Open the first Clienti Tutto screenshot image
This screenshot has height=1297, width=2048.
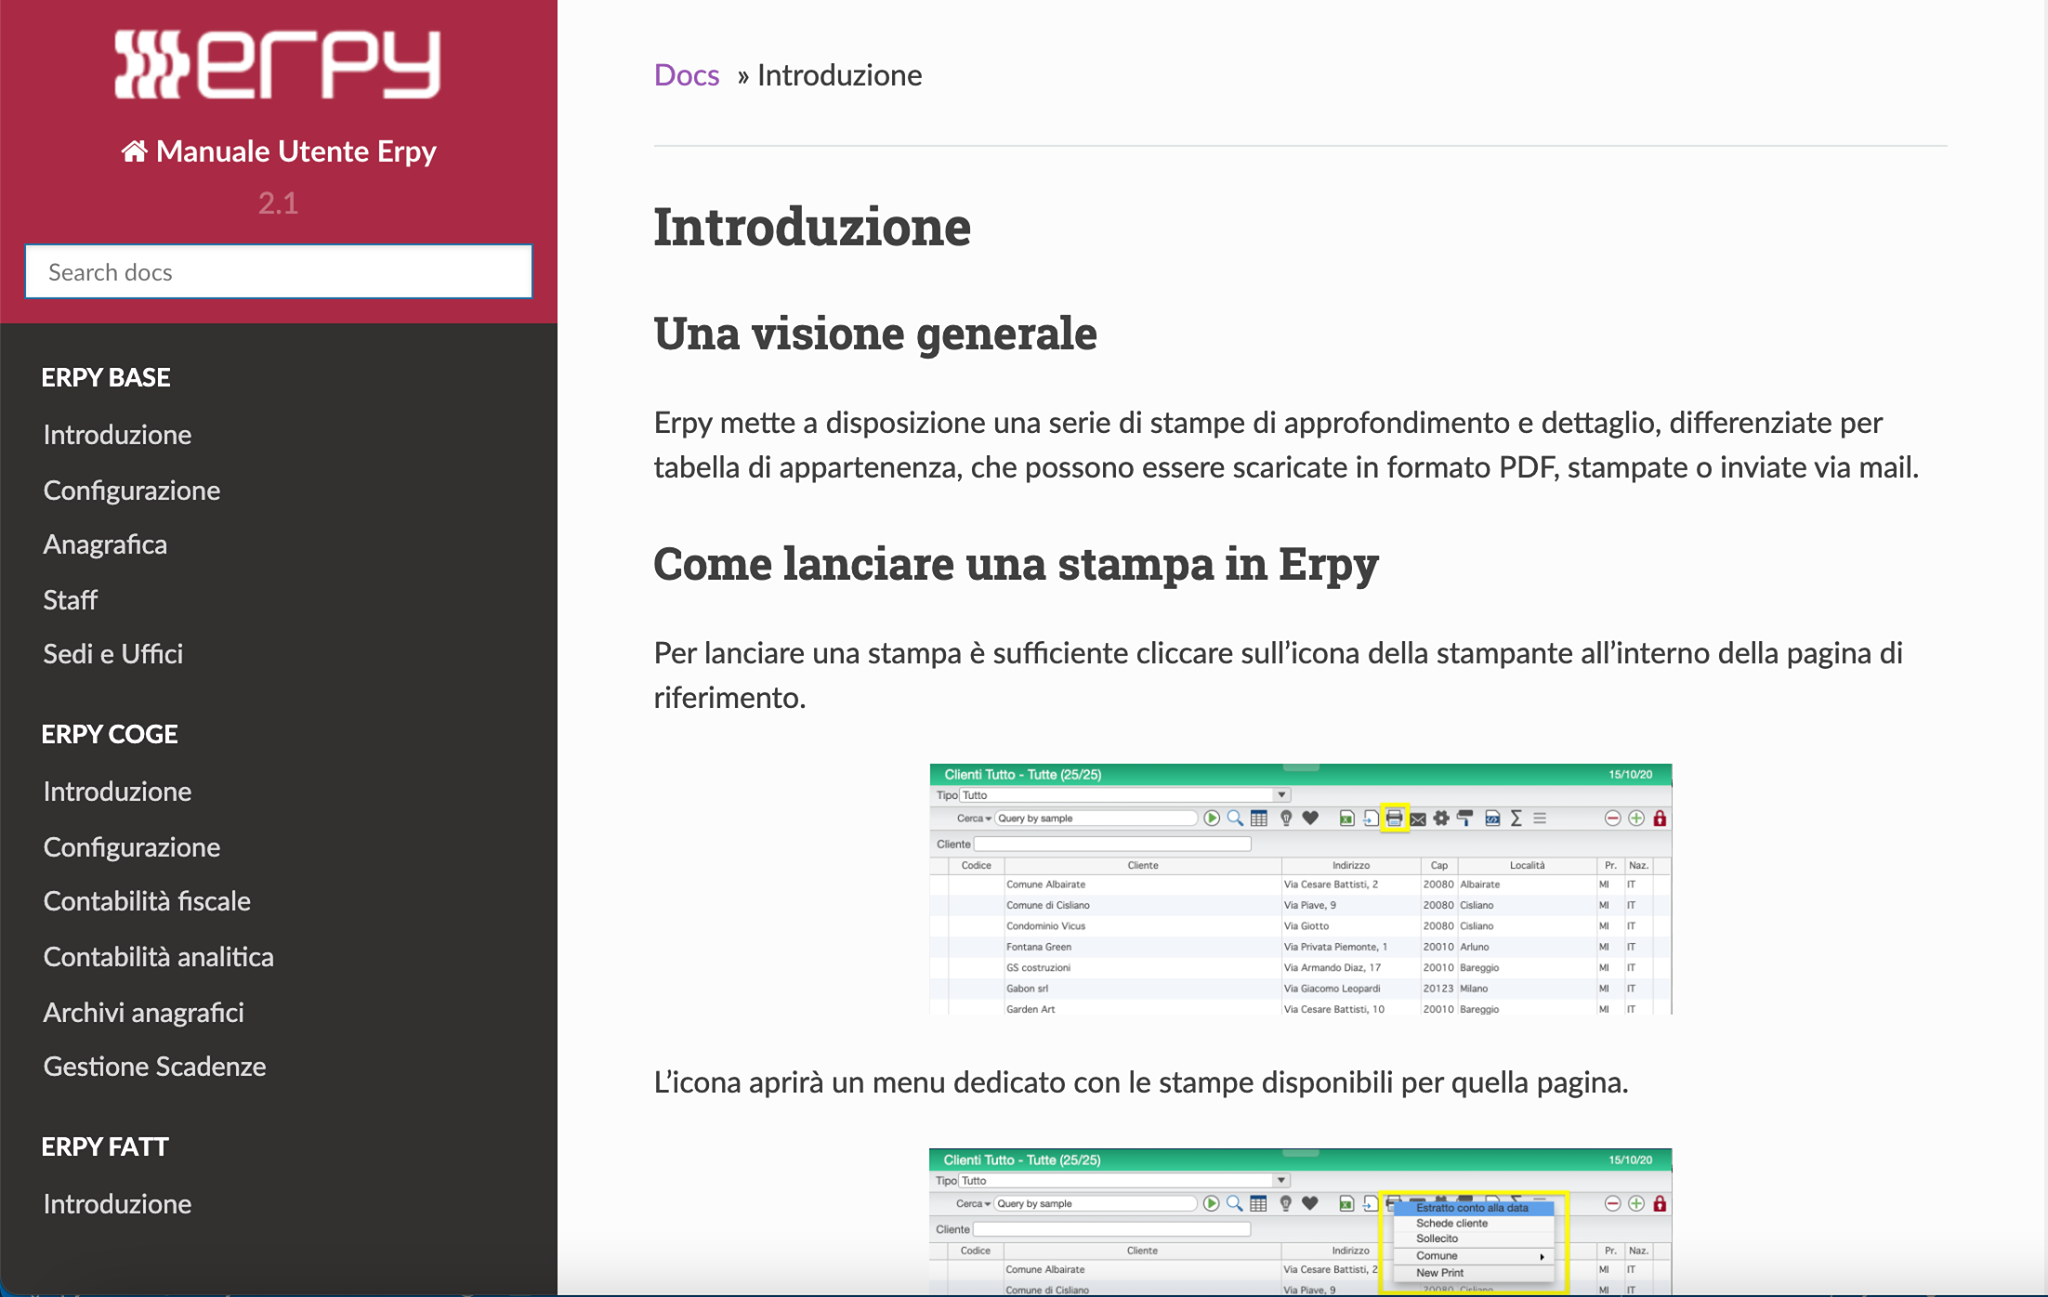[x=1300, y=889]
